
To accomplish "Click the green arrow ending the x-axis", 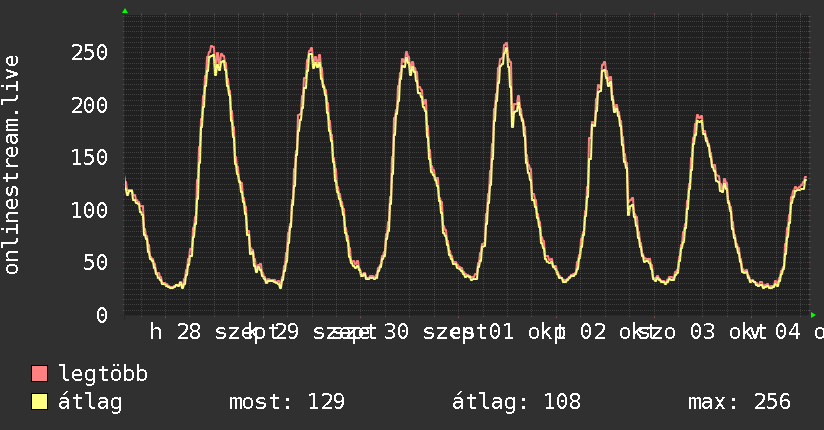I will coord(813,315).
